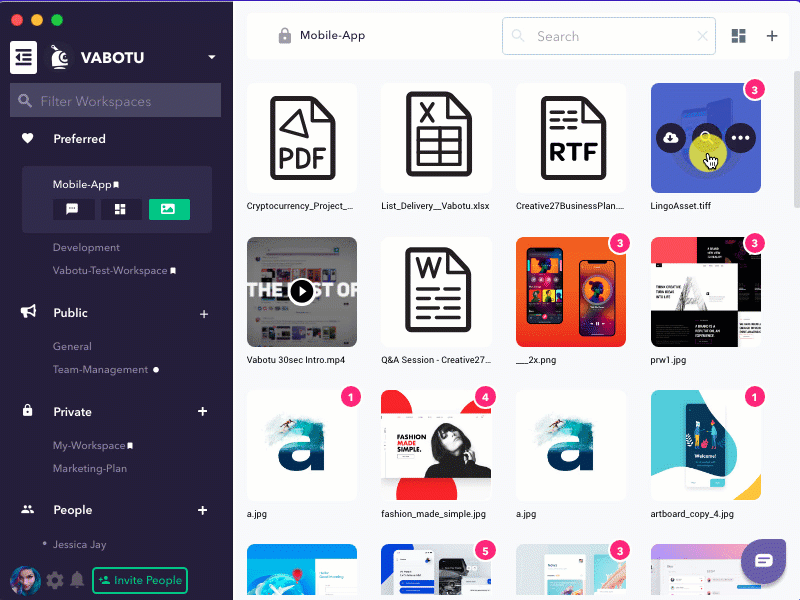Image resolution: width=800 pixels, height=600 pixels.
Task: Open the prw1.jpg thumbnail
Action: [706, 292]
